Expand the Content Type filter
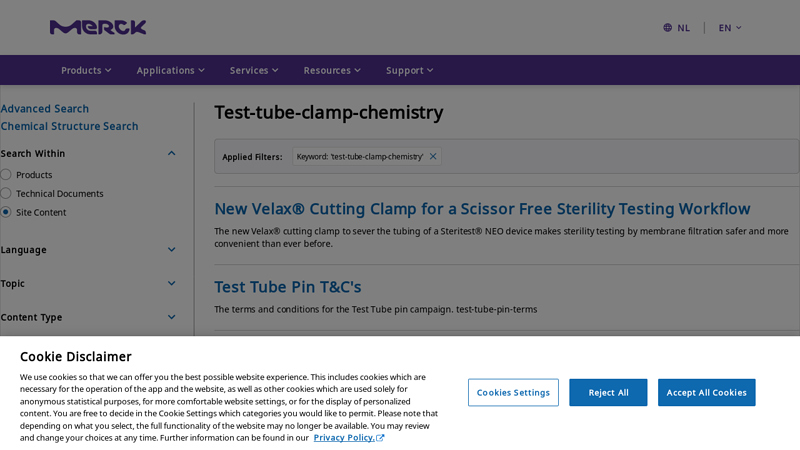The image size is (800, 450). pyautogui.click(x=171, y=318)
